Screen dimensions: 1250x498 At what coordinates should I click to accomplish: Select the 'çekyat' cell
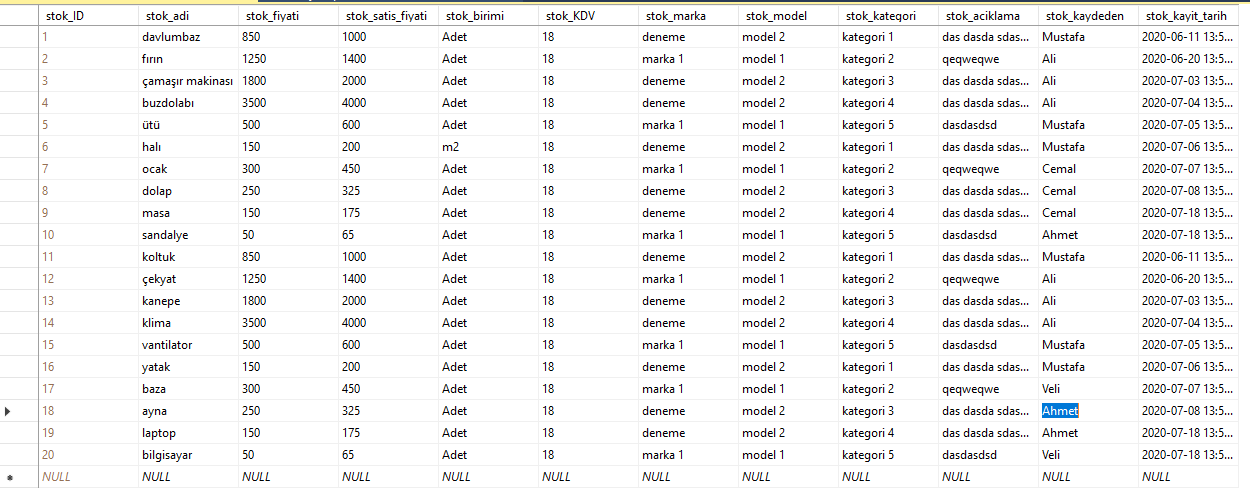188,279
